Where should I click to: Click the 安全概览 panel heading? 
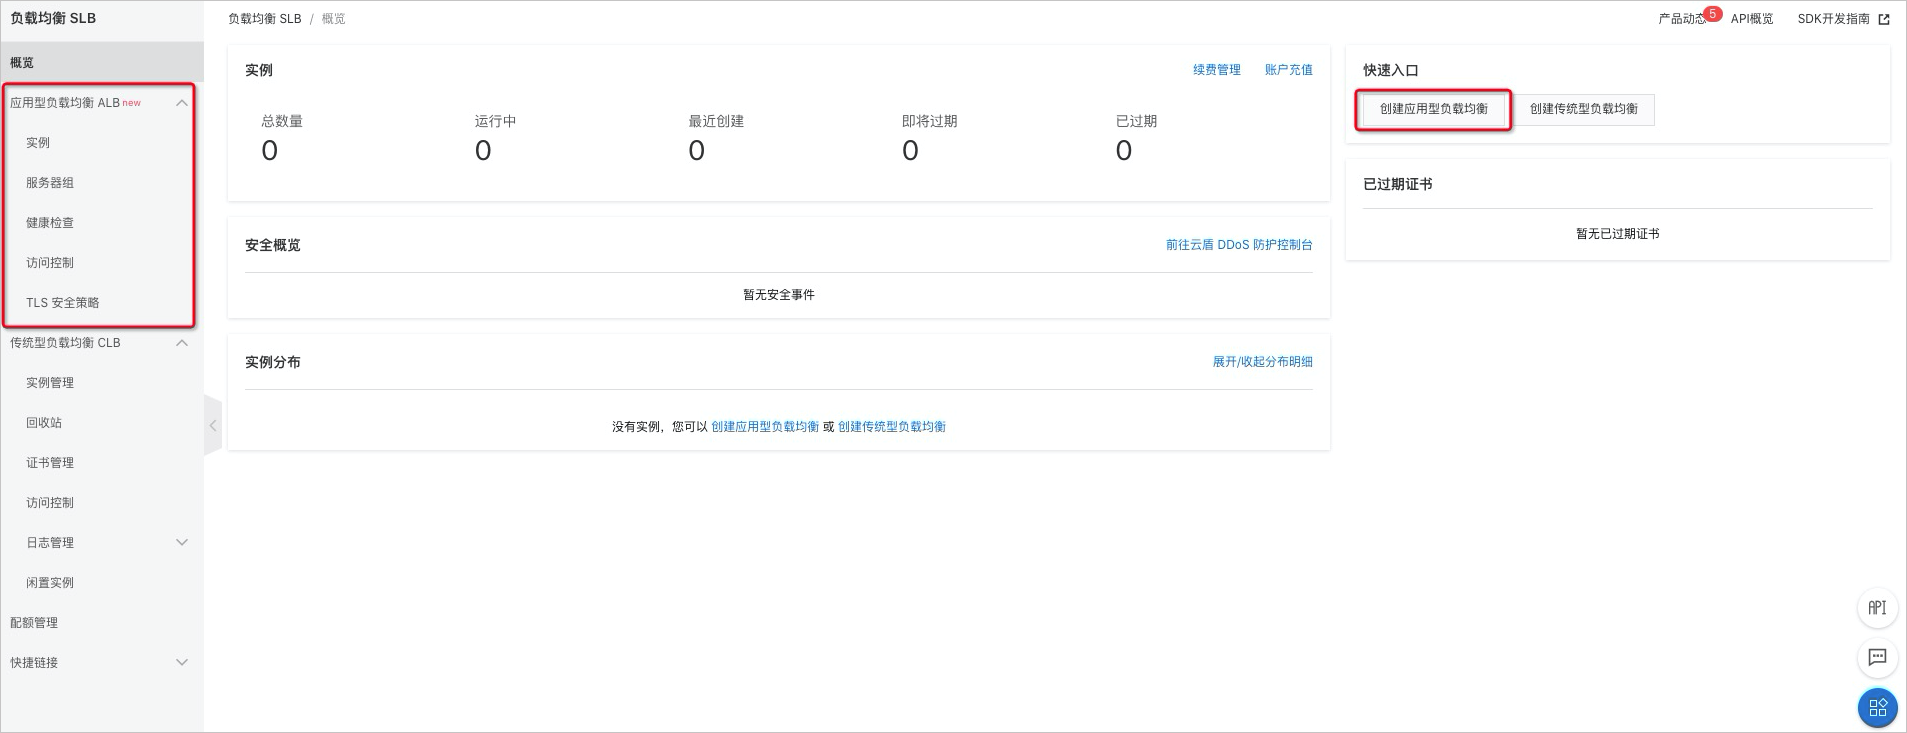click(273, 245)
